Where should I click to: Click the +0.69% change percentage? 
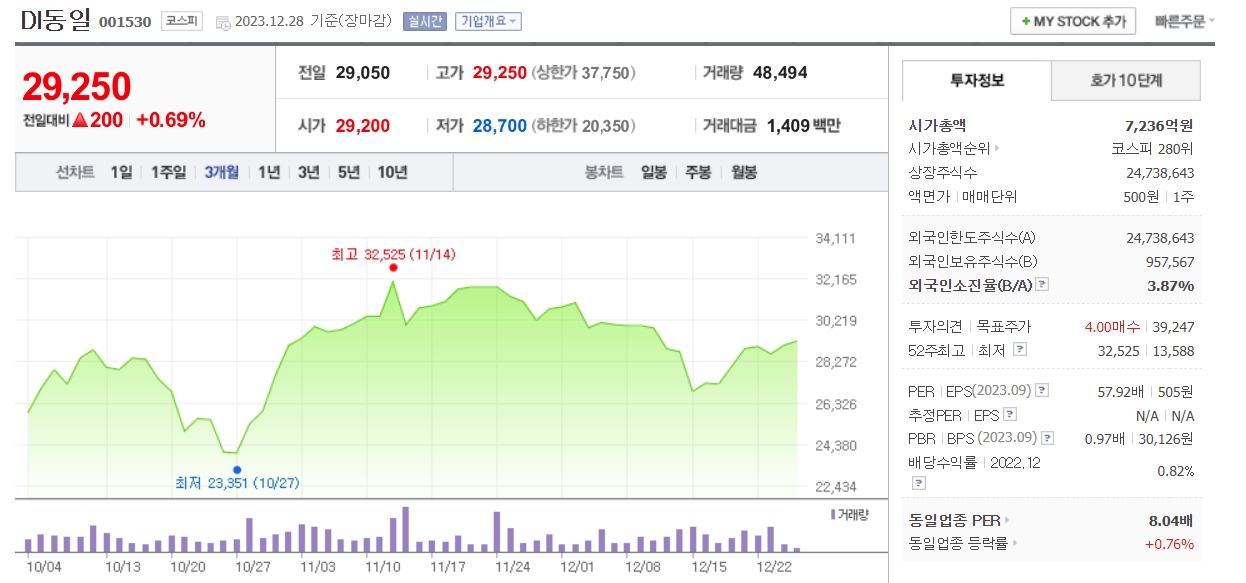click(171, 120)
